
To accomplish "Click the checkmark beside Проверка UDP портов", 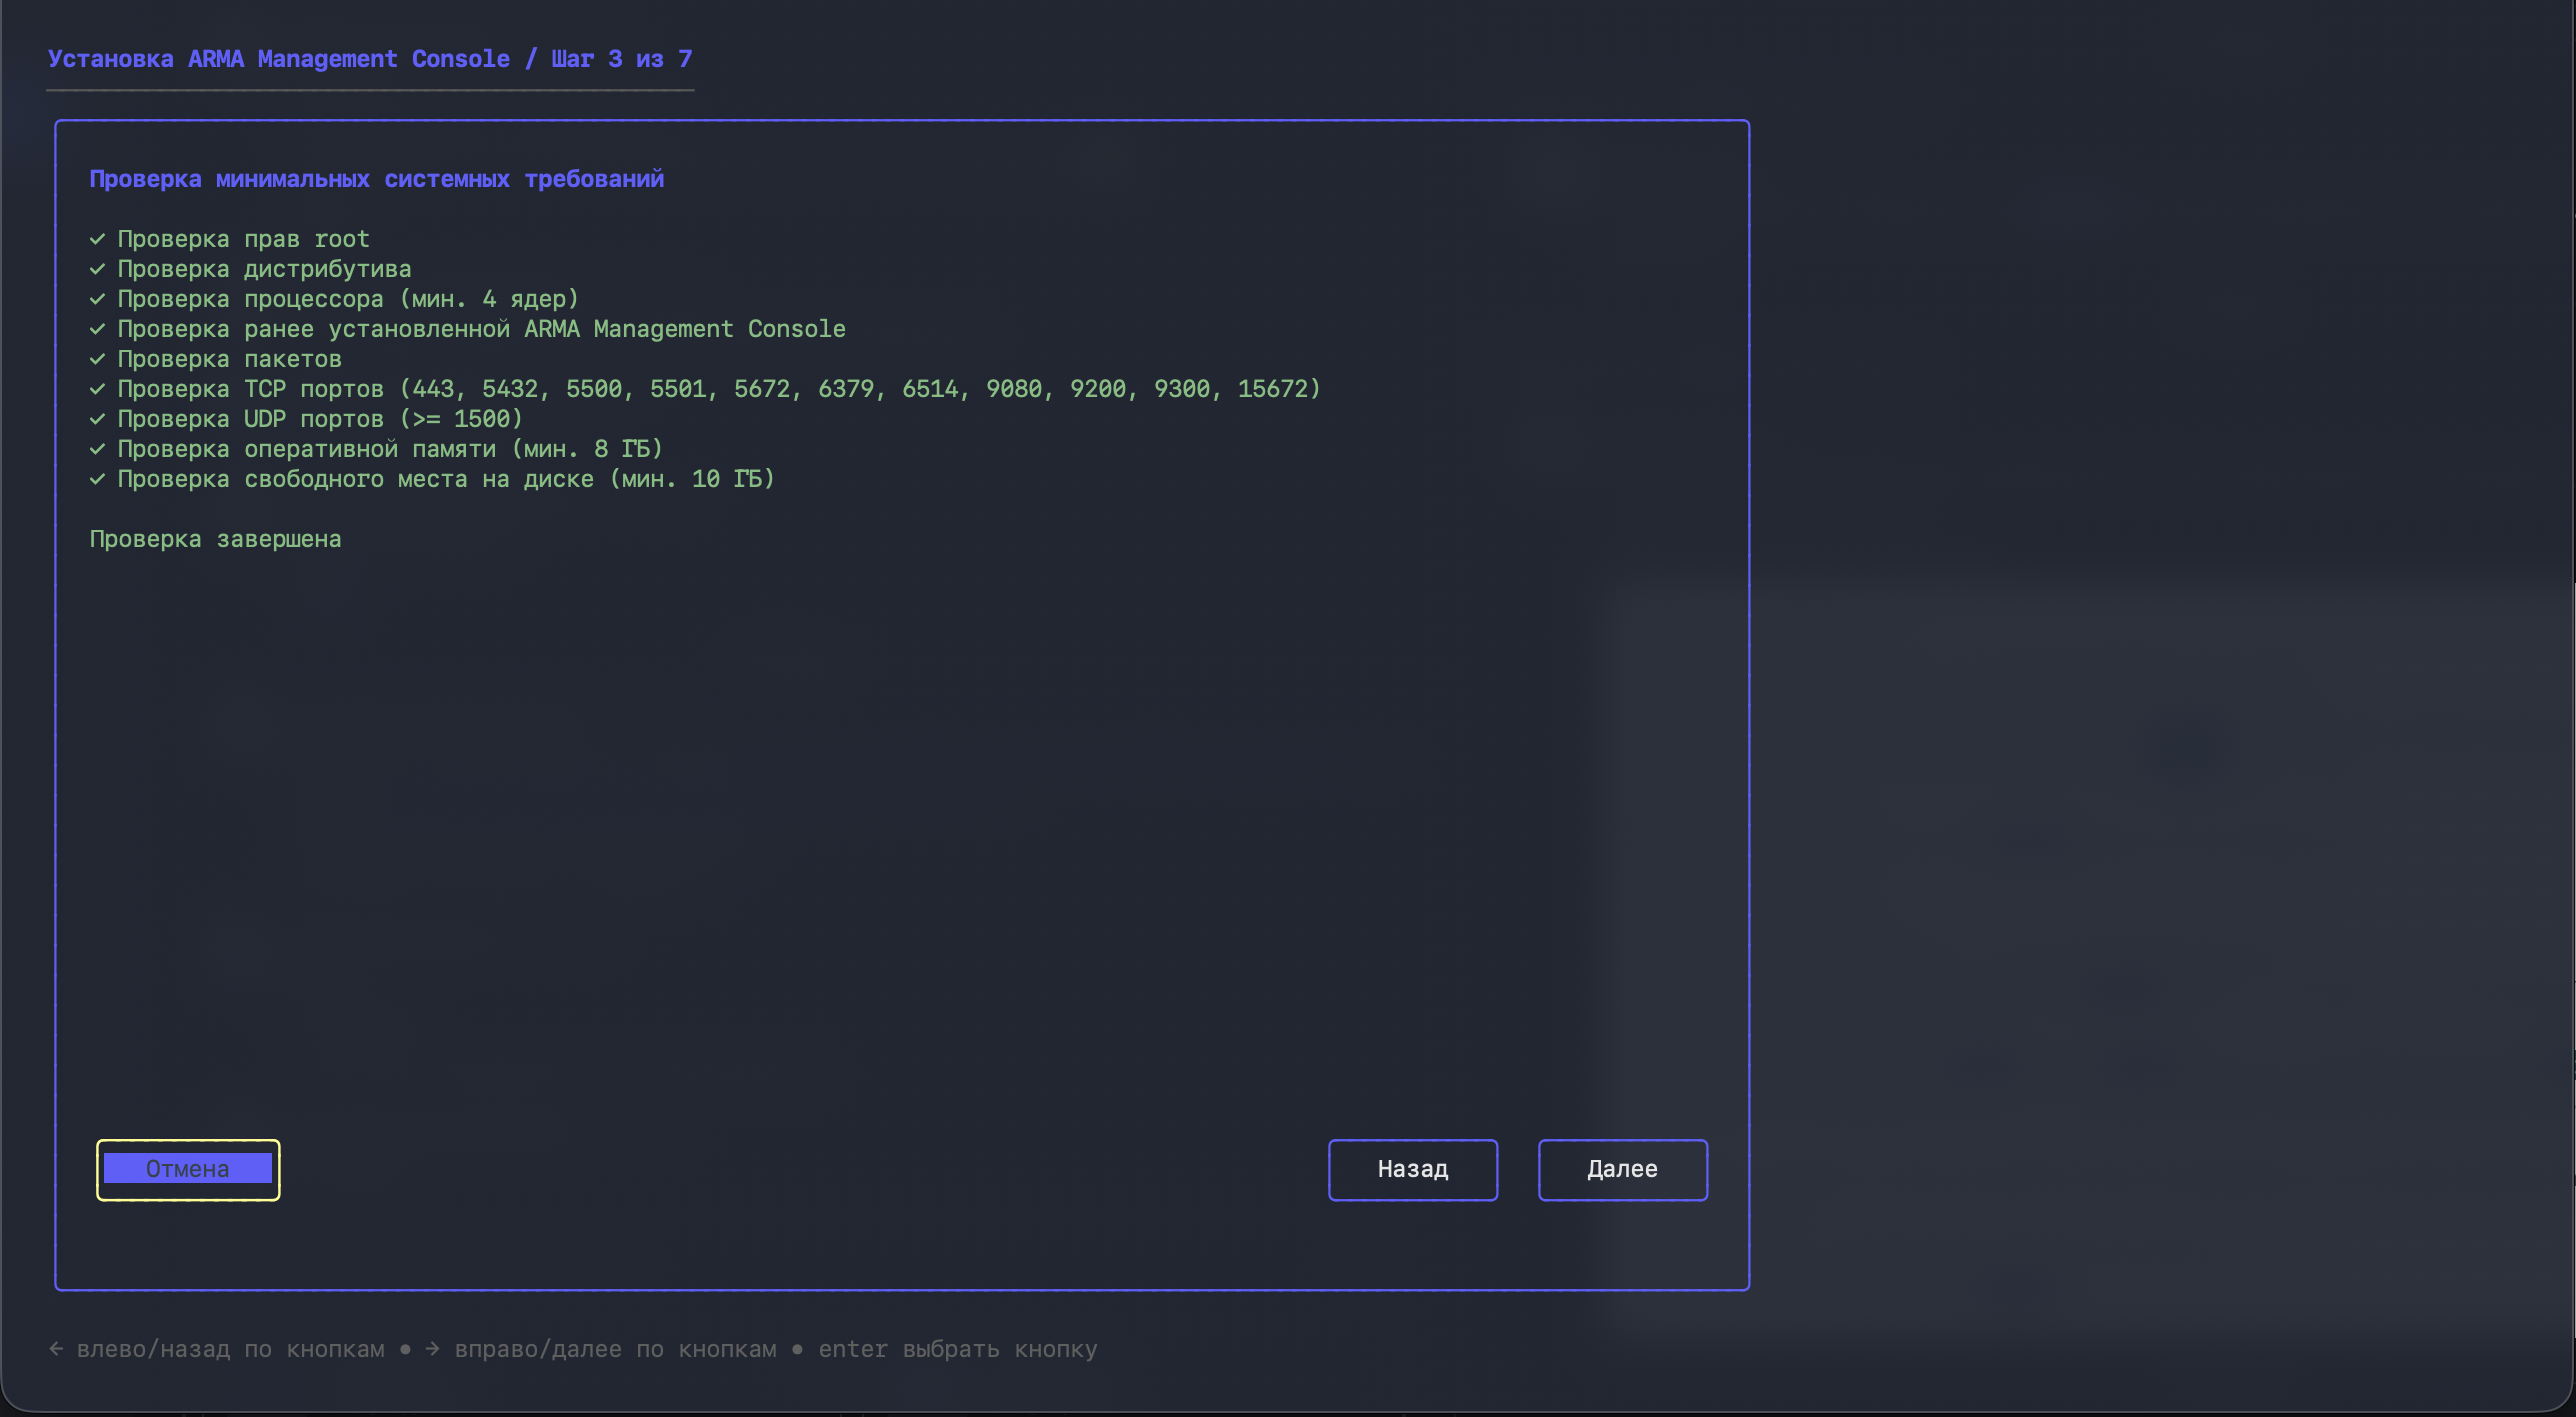I will click(x=97, y=419).
